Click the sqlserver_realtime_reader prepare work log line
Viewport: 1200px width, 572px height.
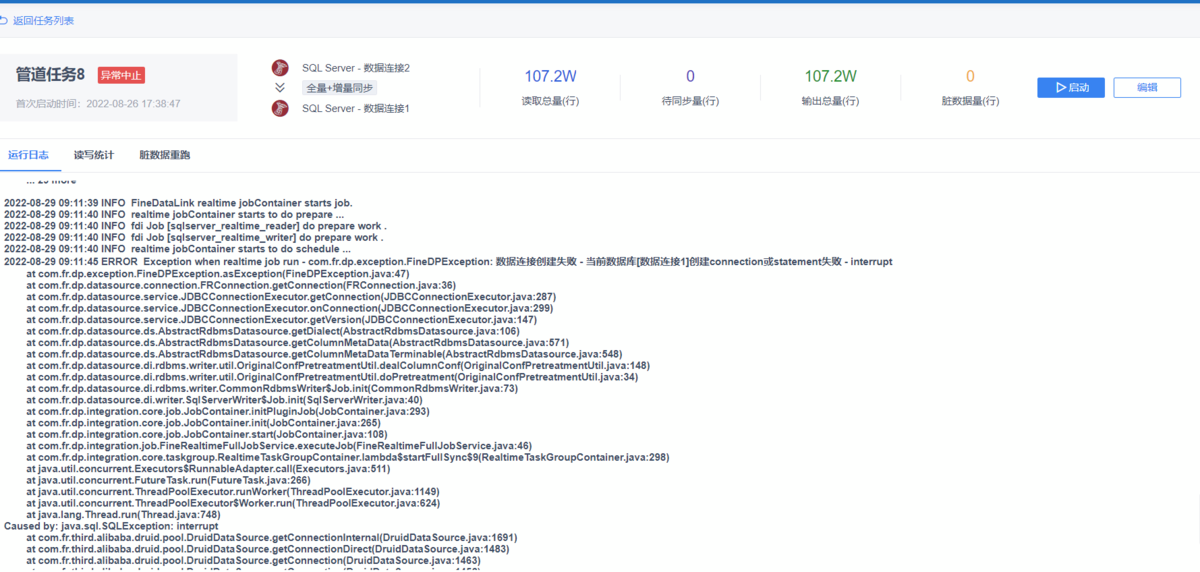[x=195, y=226]
